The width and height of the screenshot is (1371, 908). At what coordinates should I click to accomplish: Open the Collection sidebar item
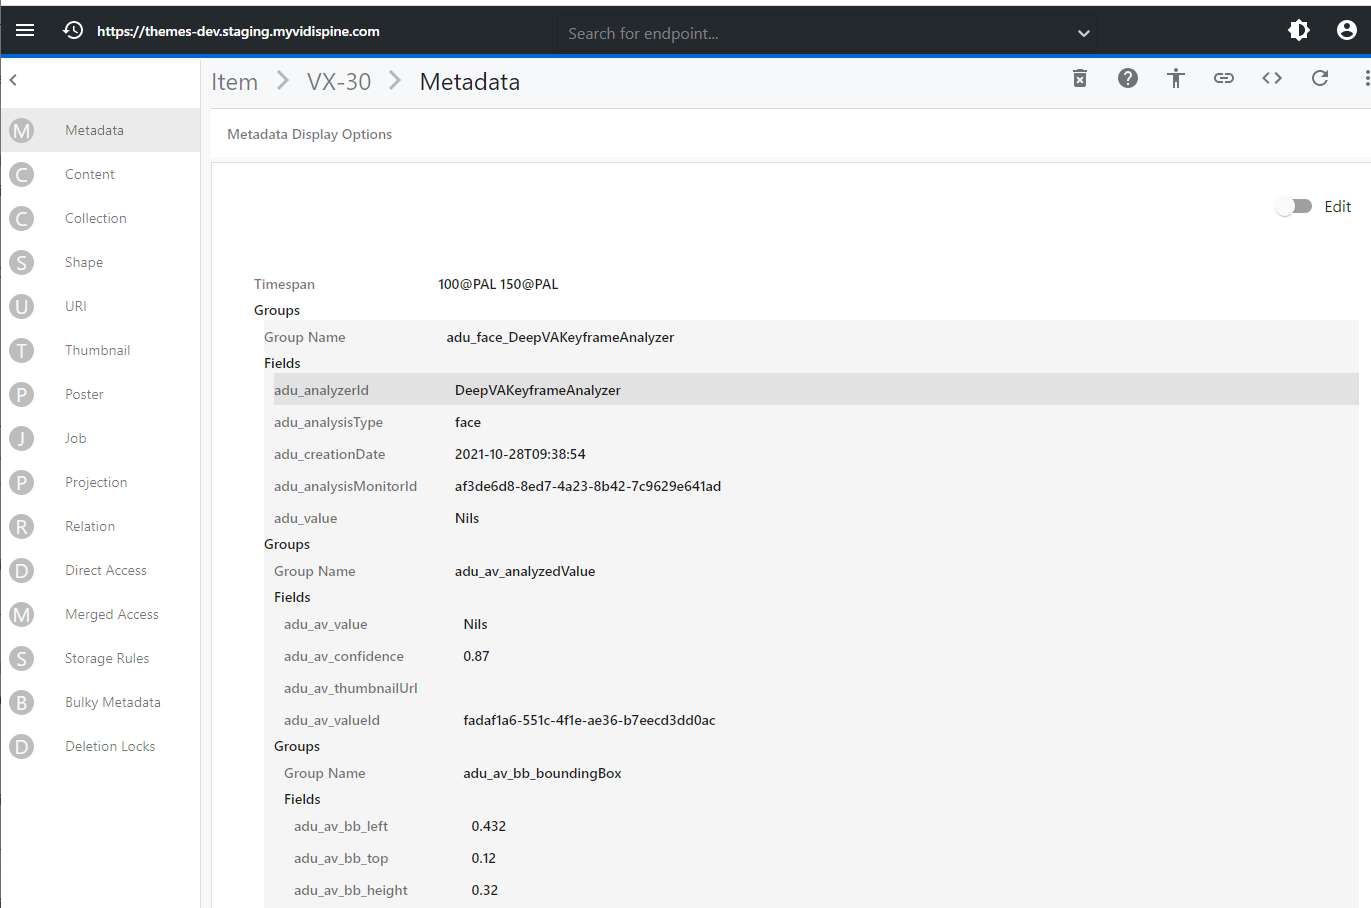(96, 218)
